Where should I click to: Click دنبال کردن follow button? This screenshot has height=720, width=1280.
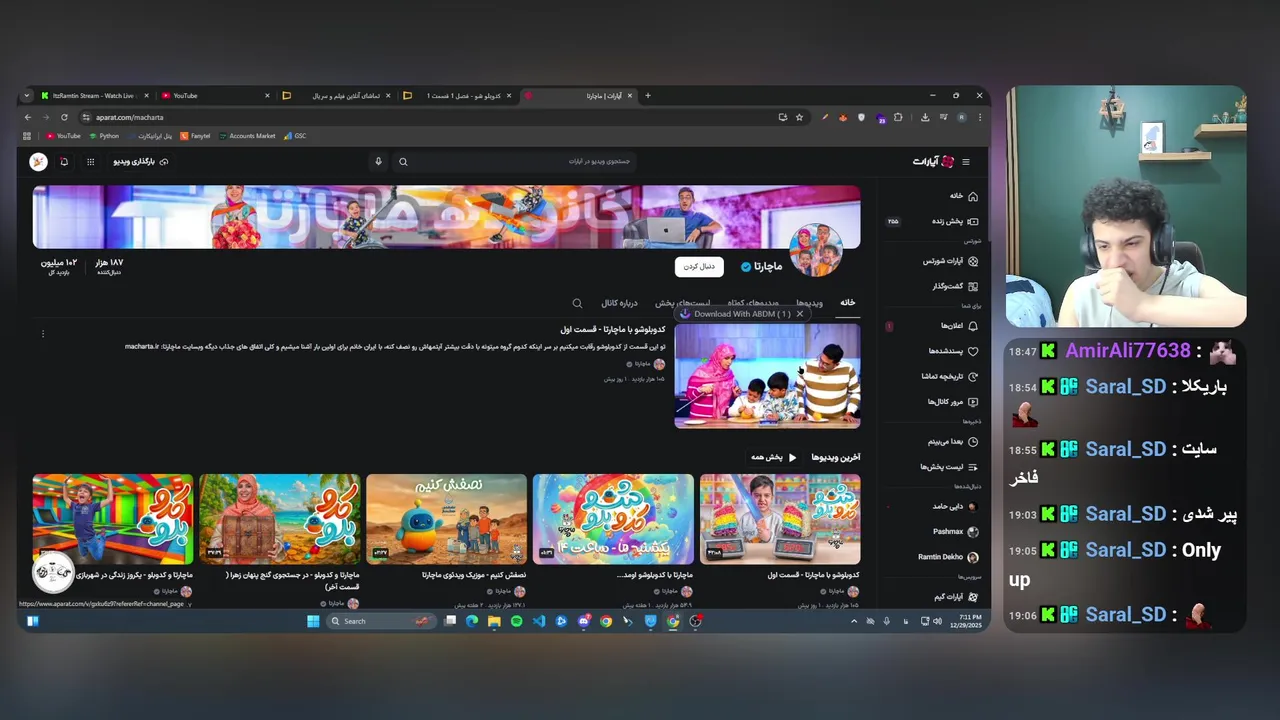[699, 266]
